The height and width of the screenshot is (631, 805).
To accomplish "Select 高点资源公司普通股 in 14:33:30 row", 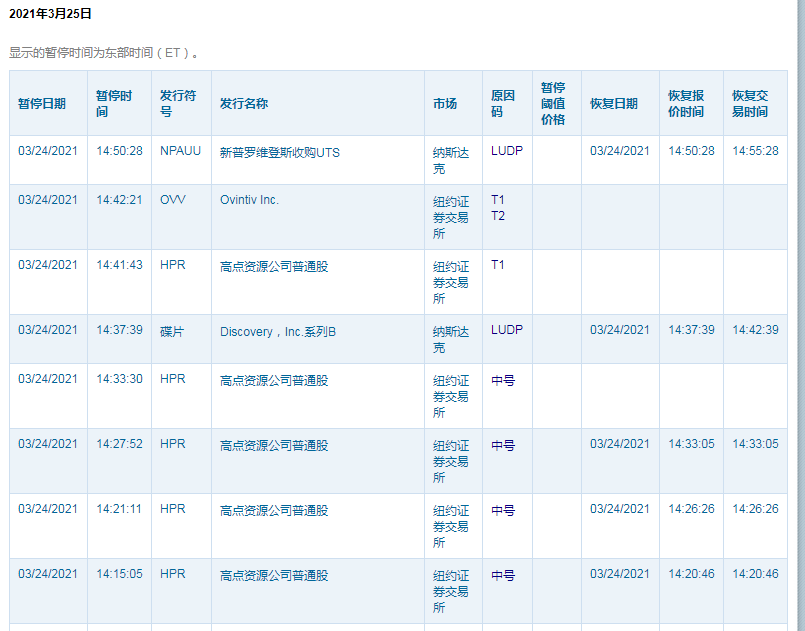I will point(274,380).
